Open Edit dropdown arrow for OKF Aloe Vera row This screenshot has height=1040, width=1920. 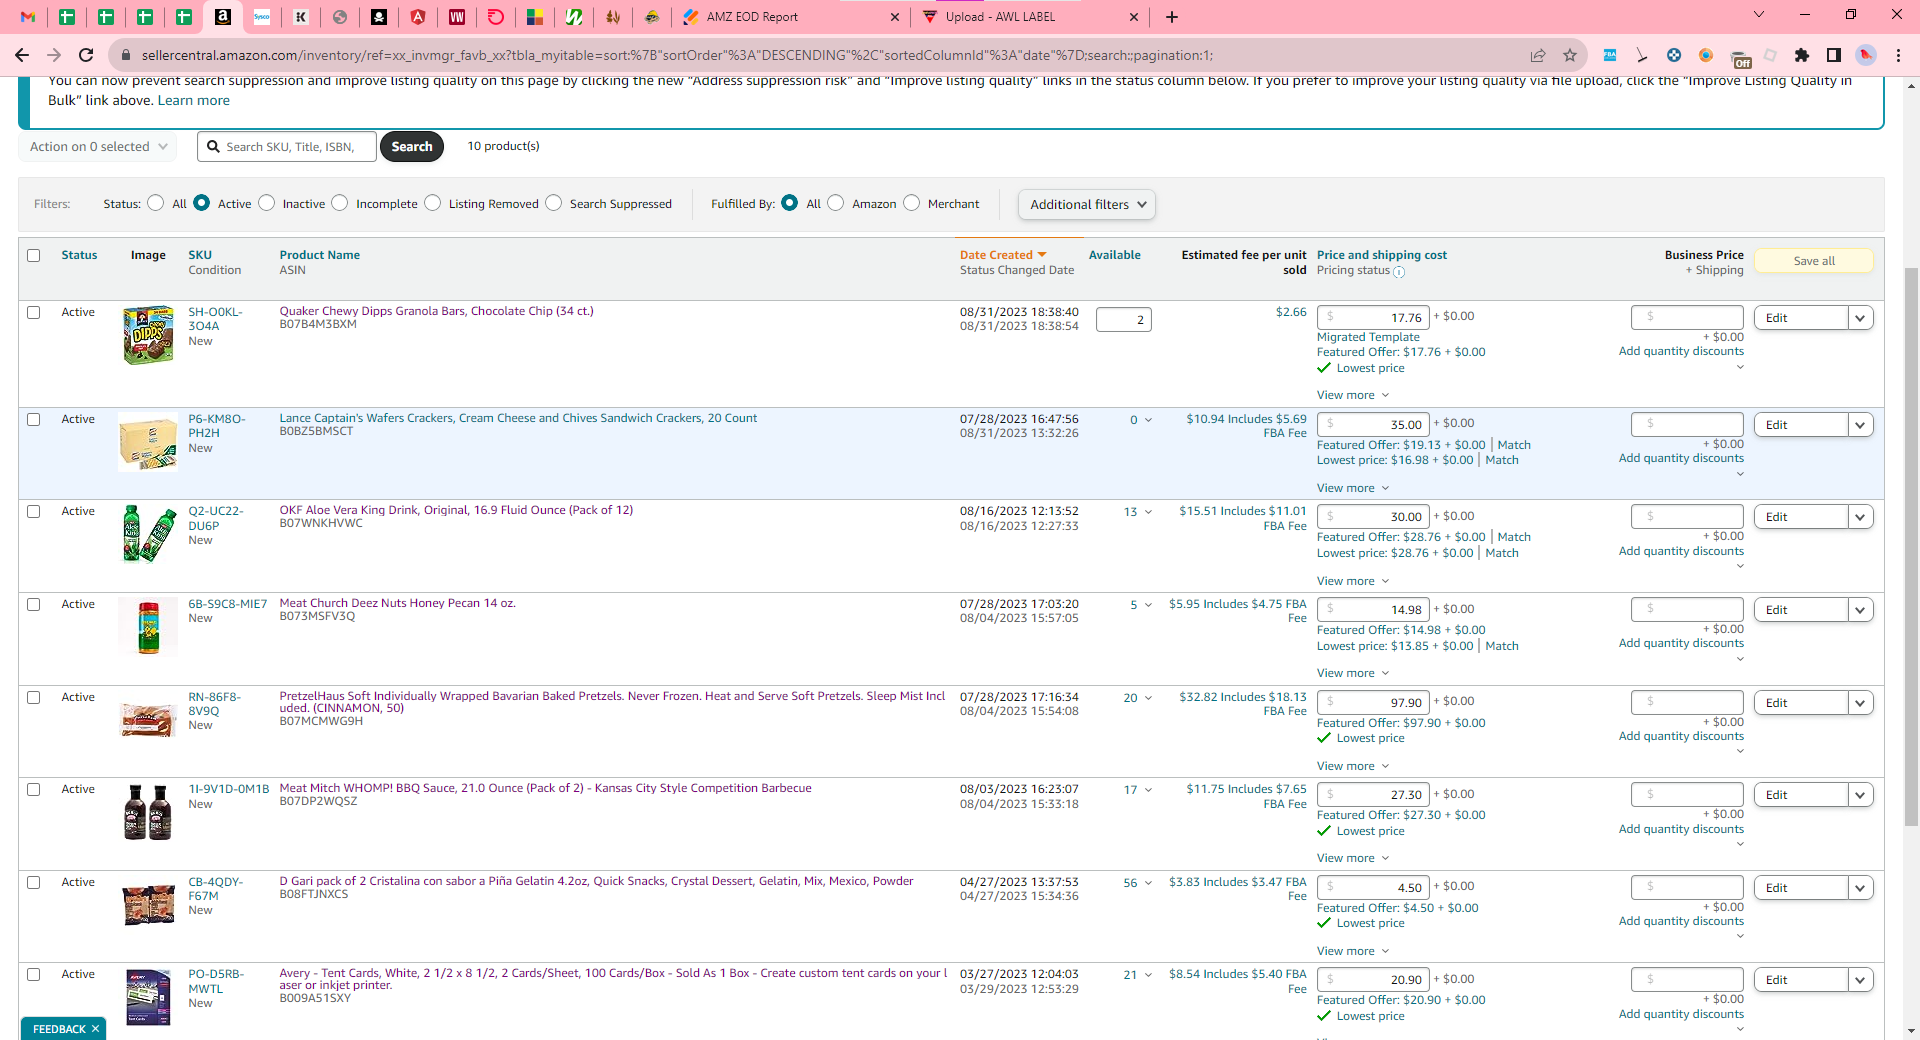point(1860,517)
